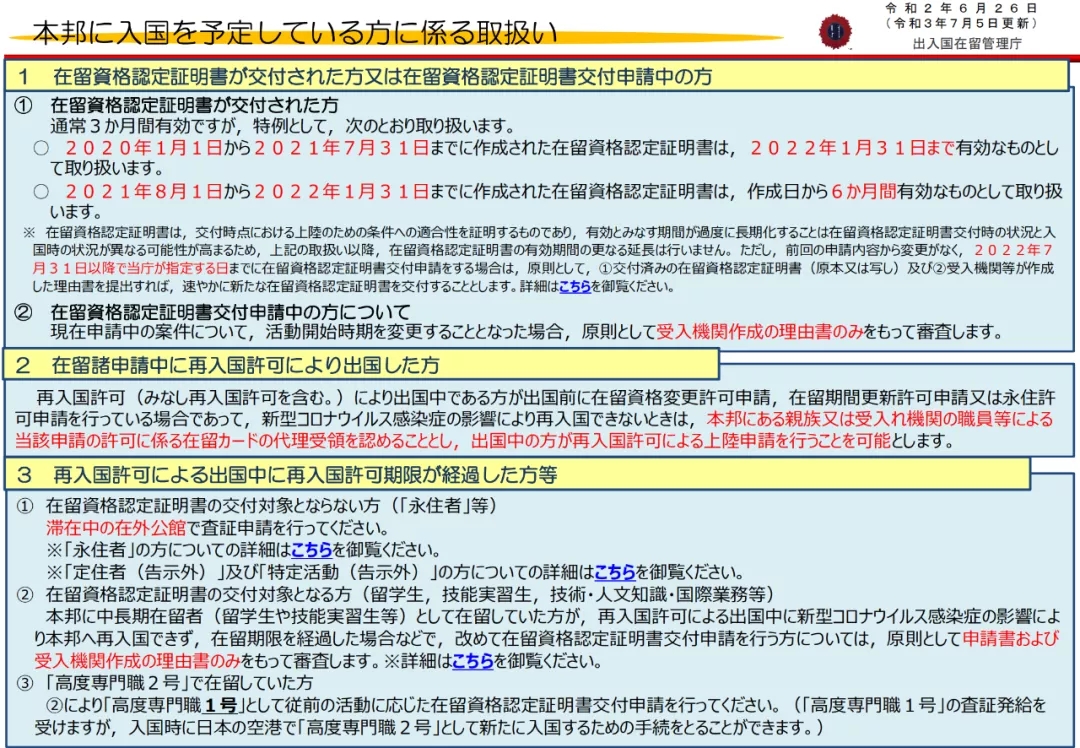Click the red date 2021年8月1日
Screen dimensions: 1080x748
pyautogui.click(x=144, y=191)
